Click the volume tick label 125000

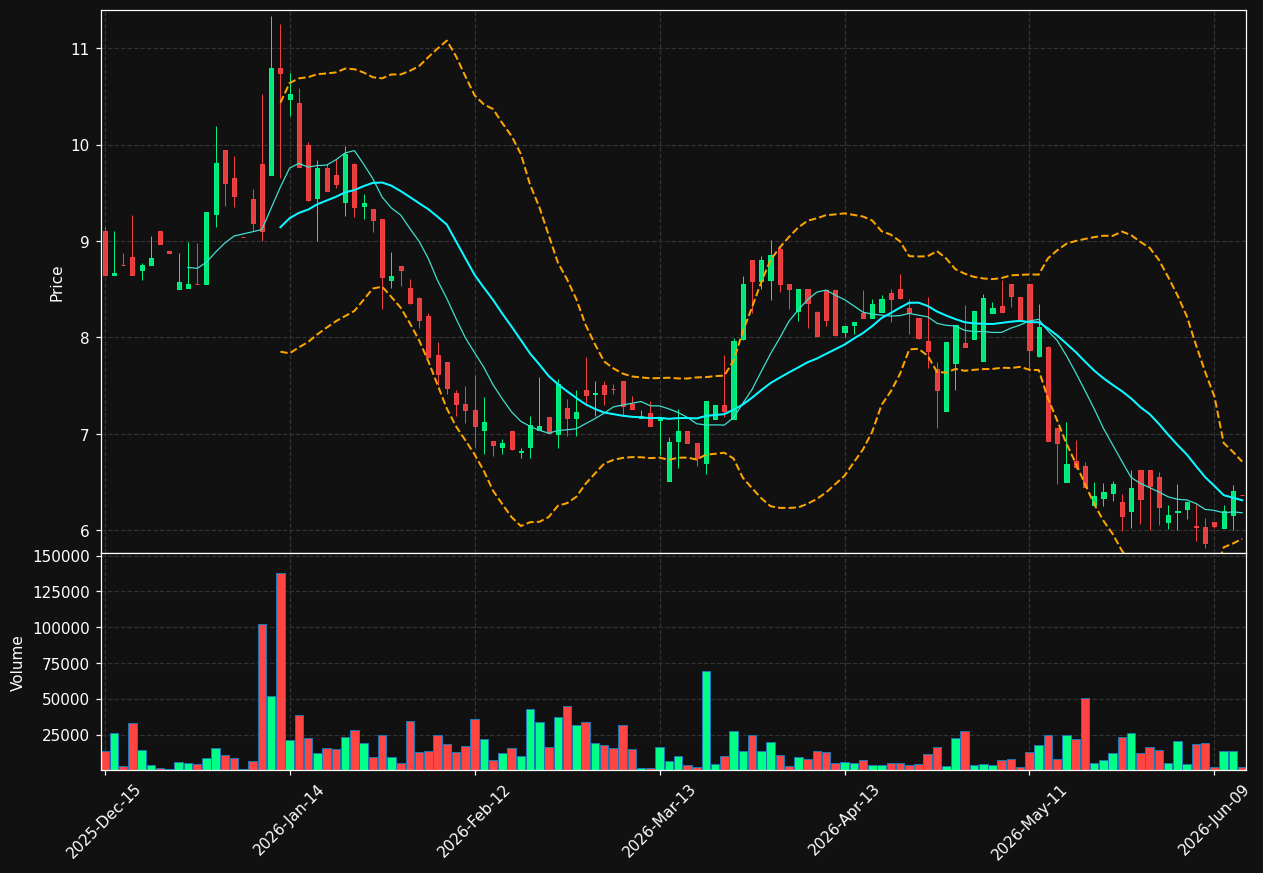click(x=61, y=592)
